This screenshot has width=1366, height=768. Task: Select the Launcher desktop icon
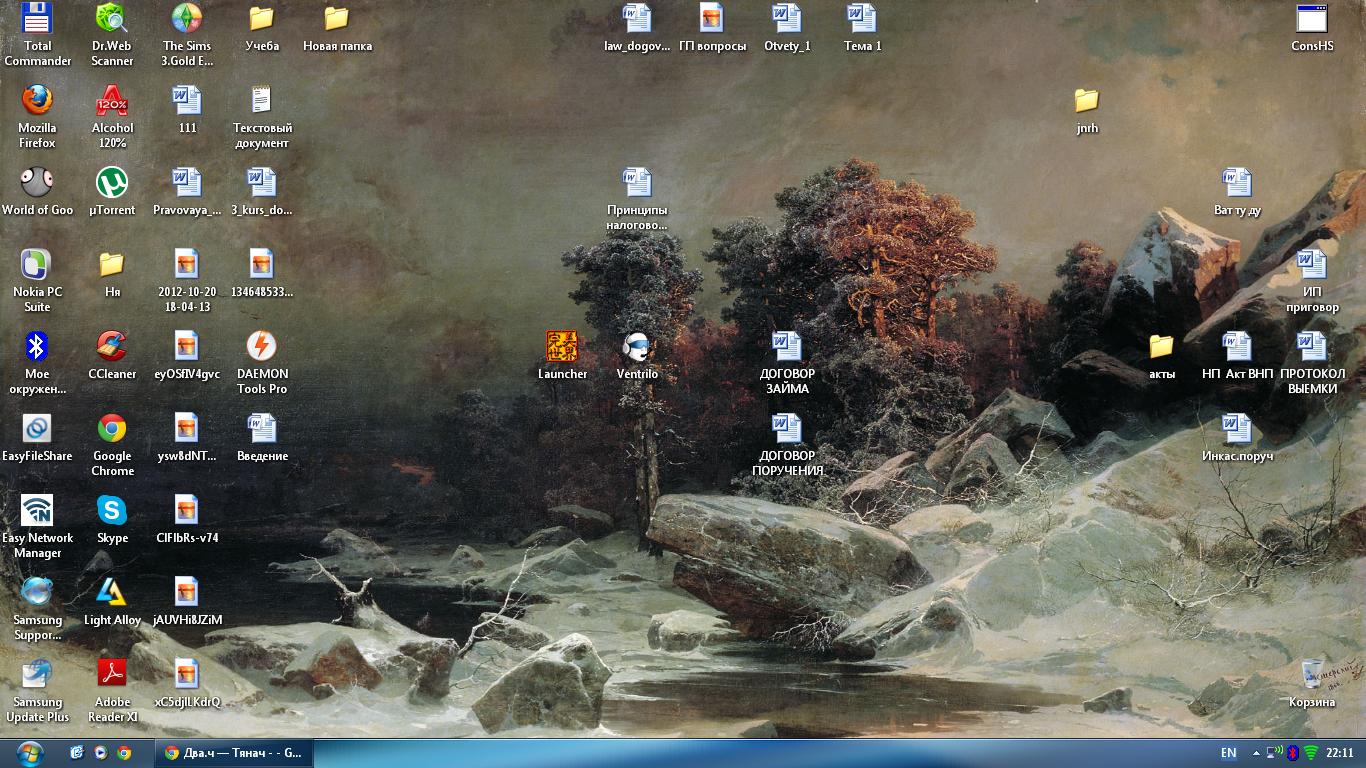[562, 355]
